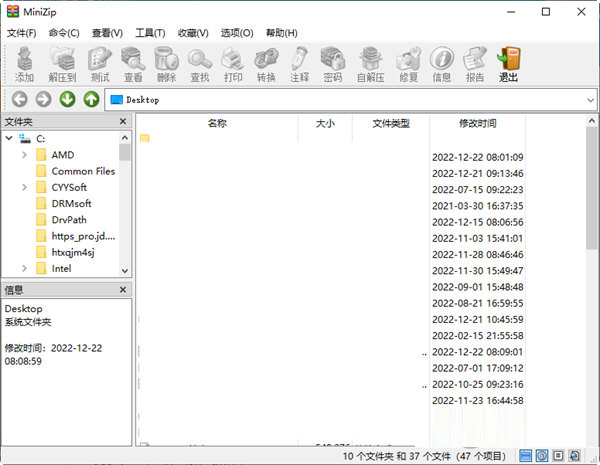Screen dimensions: 600x465
Task: Click the green down arrow button
Action: click(x=67, y=100)
